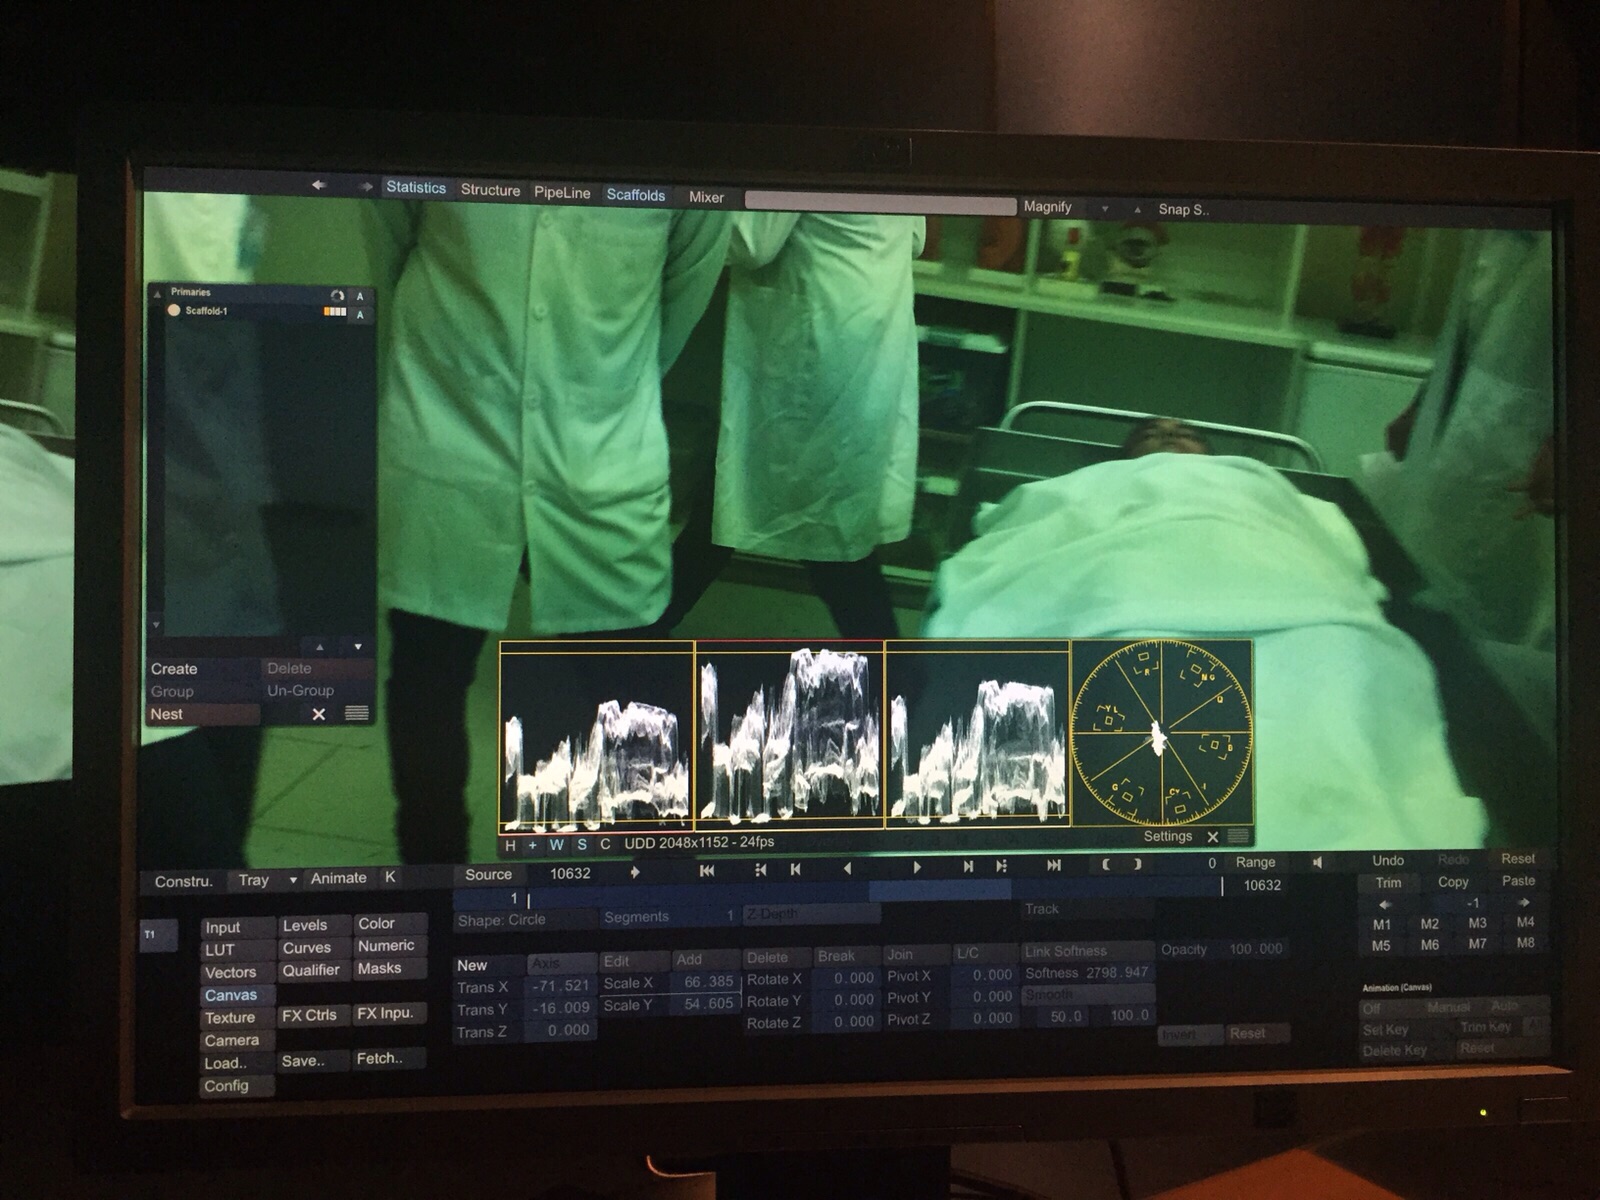Open the Tray dropdown

(264, 880)
